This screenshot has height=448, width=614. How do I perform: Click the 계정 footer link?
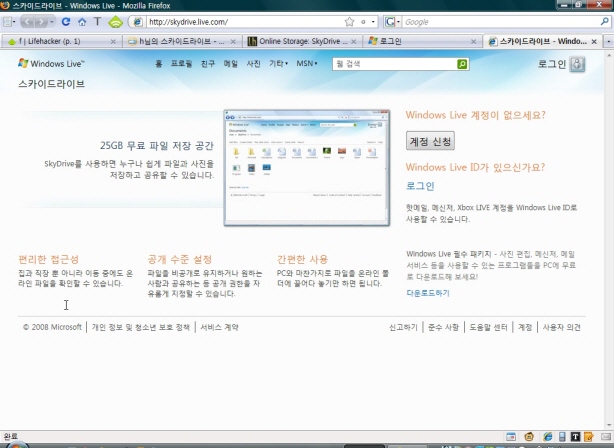(525, 327)
